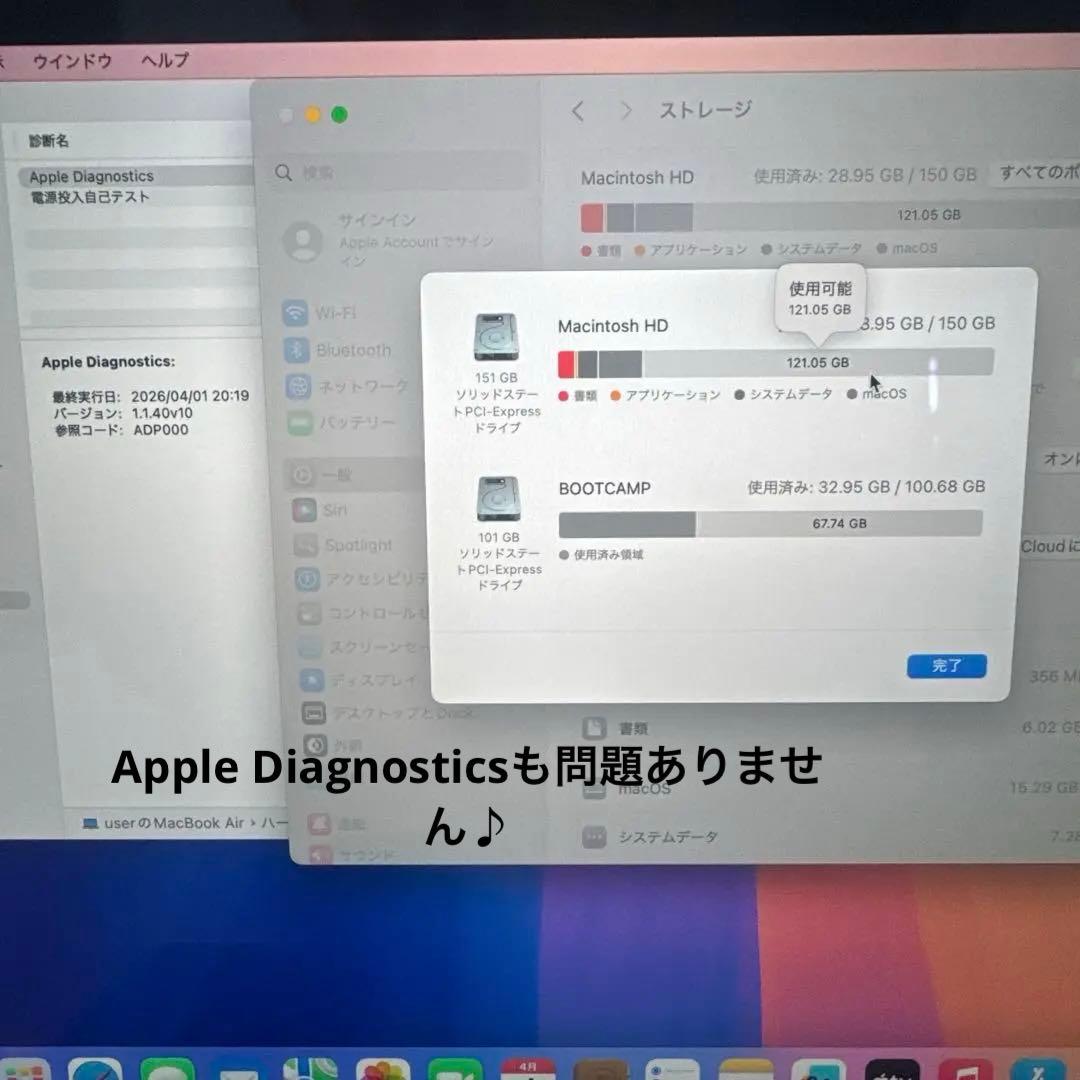Image resolution: width=1080 pixels, height=1080 pixels.
Task: Zoom the settings window with the green button
Action: 339,114
